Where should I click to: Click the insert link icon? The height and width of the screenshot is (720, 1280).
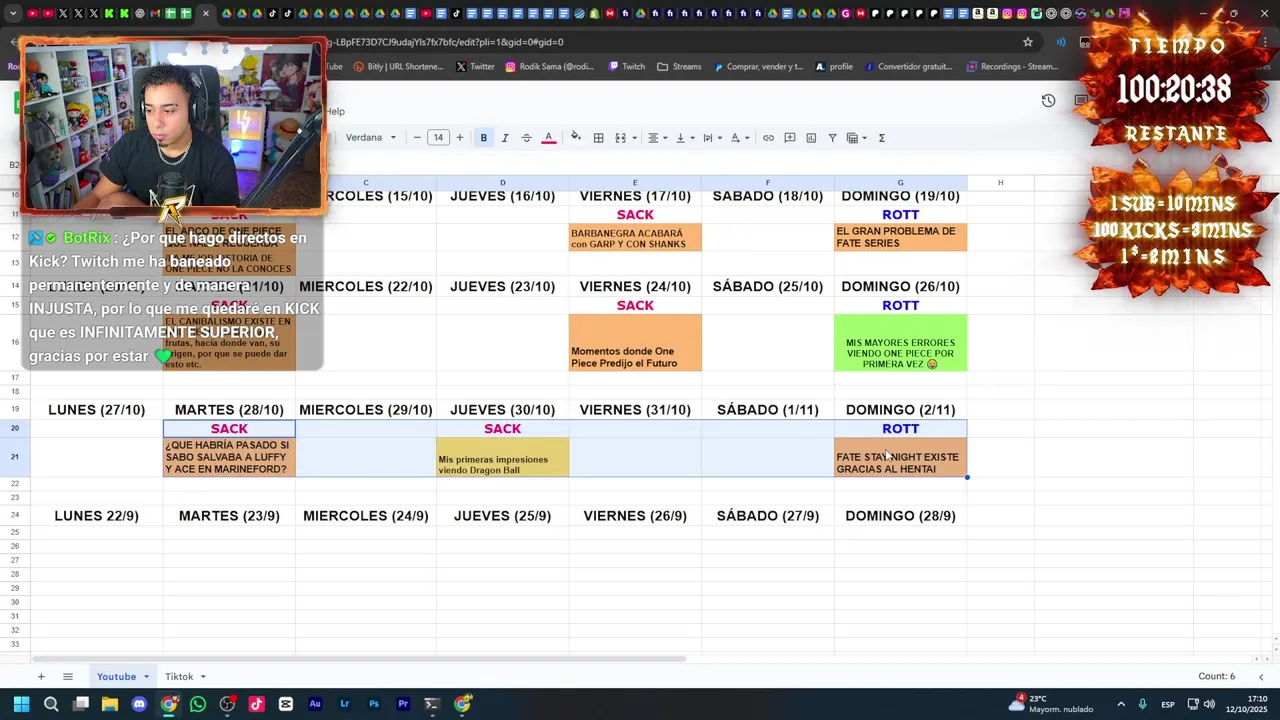[x=768, y=138]
